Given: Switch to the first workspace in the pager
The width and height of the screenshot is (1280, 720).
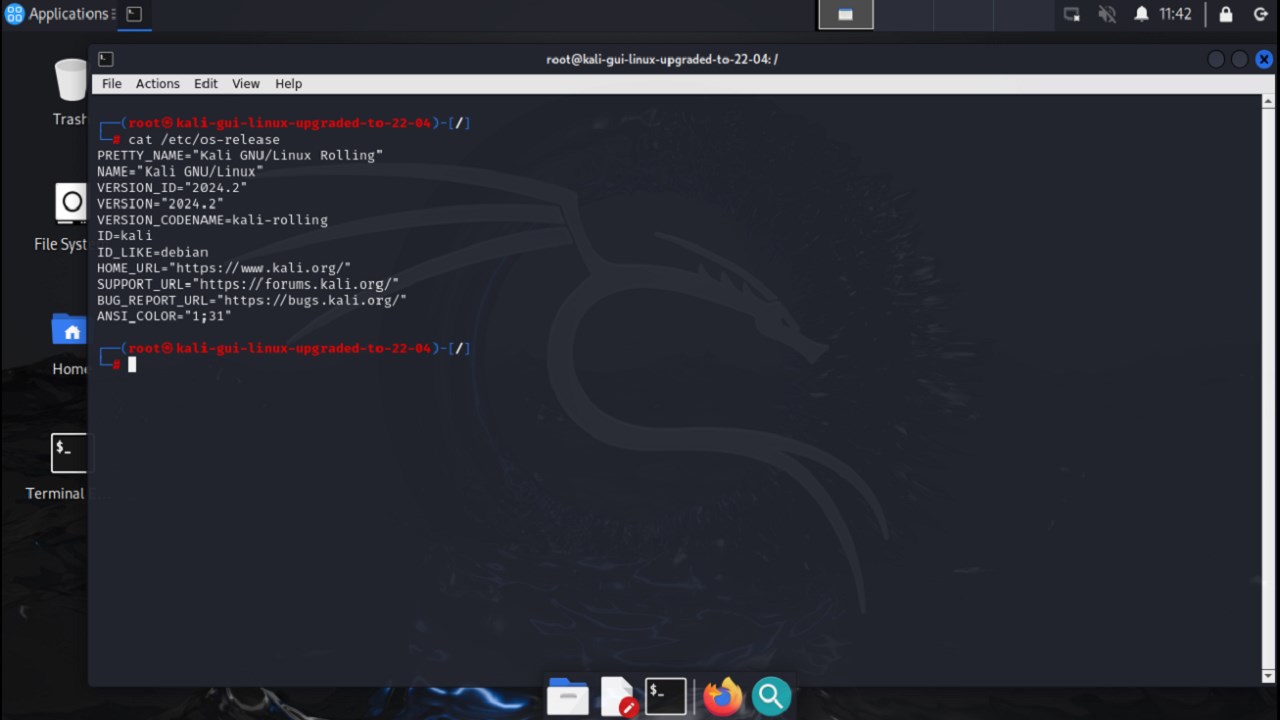Looking at the screenshot, I should coord(846,15).
